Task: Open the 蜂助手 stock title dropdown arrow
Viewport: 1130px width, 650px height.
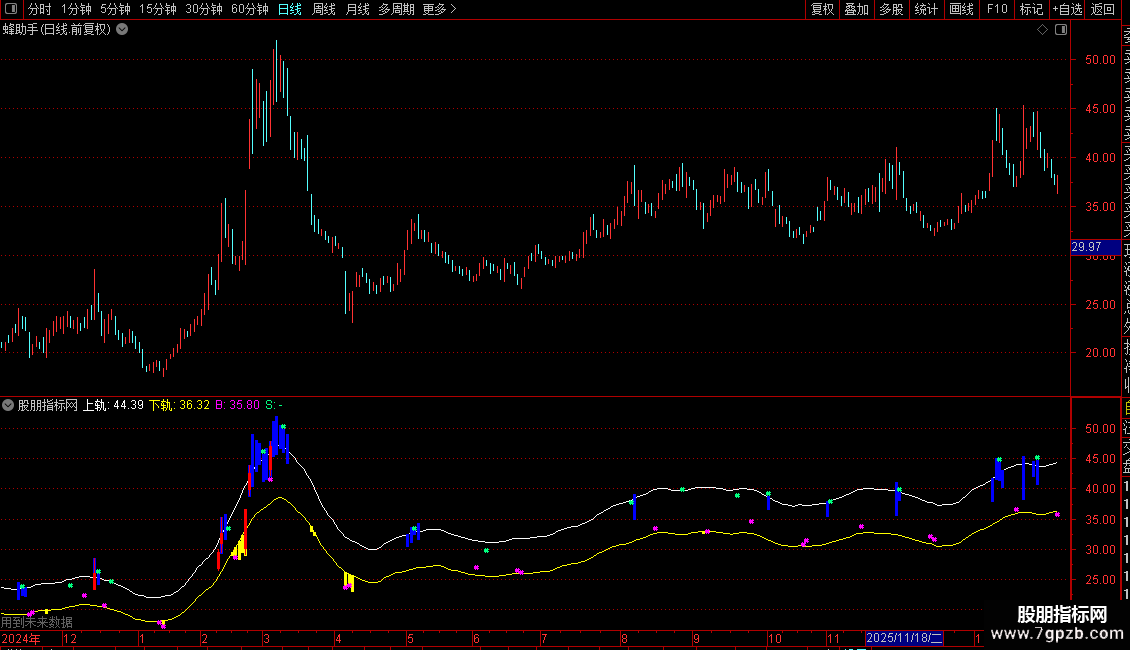Action: (x=123, y=30)
